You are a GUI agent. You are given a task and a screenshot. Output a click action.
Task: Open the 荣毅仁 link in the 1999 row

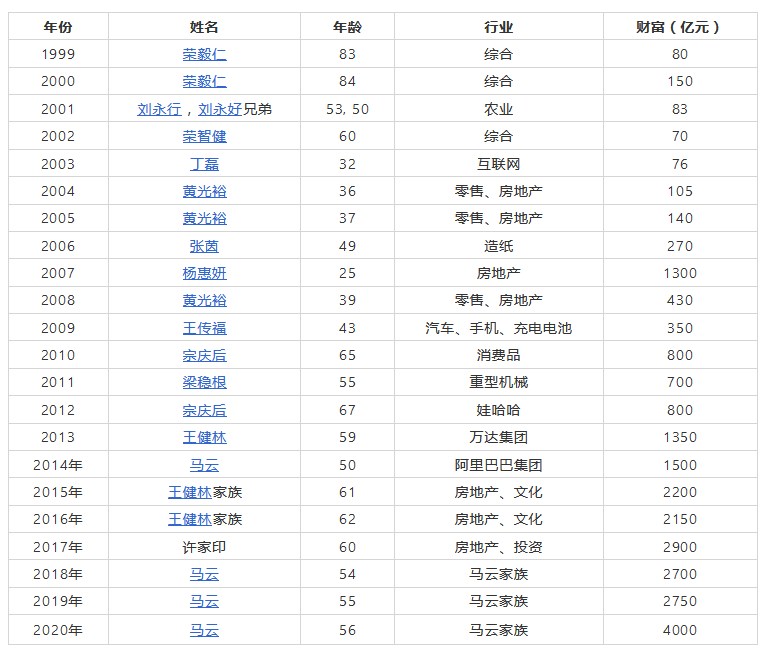point(204,54)
